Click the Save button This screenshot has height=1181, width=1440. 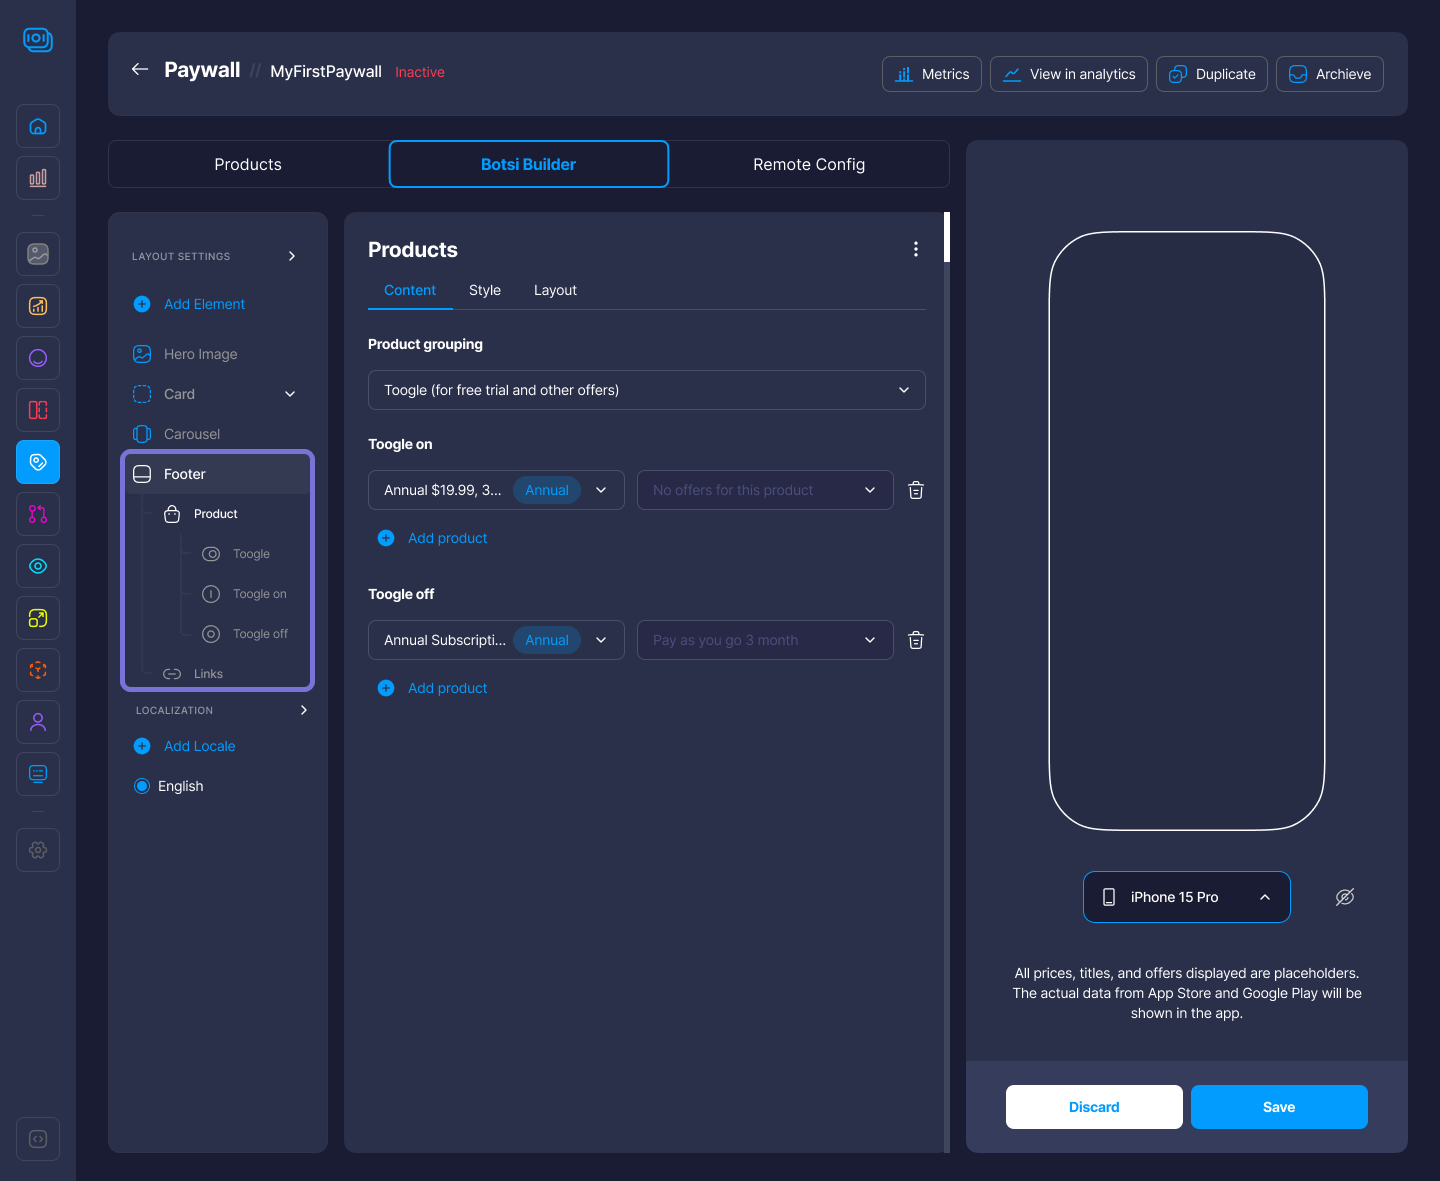(x=1278, y=1107)
